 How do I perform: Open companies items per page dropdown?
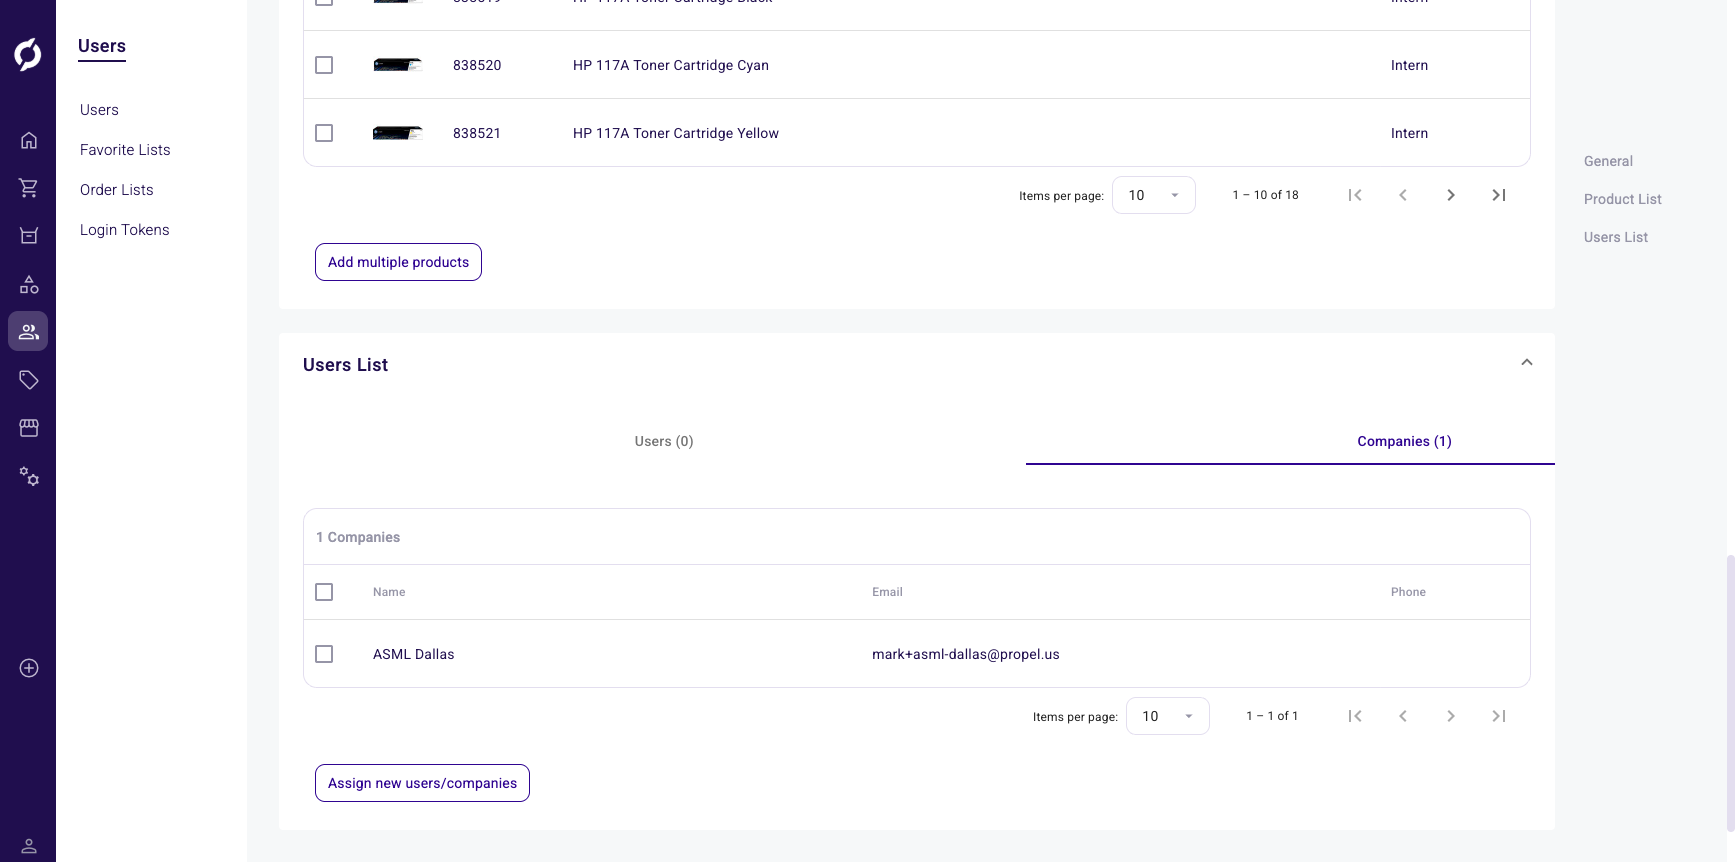click(1168, 716)
